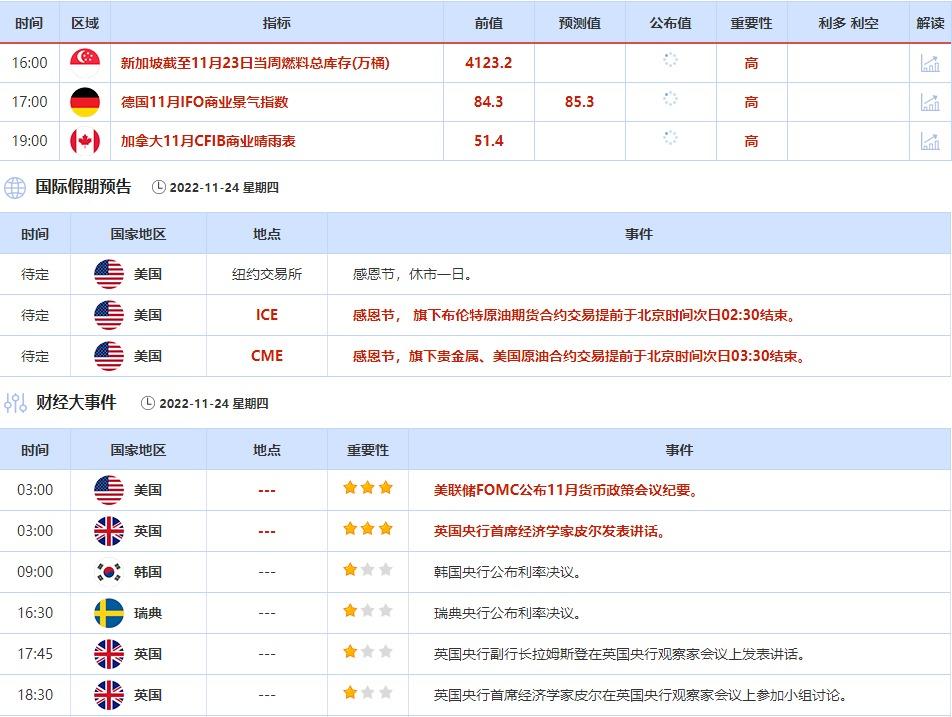This screenshot has height=717, width=952.
Task: Click the South Korea flag at 09:00
Action: coord(108,572)
